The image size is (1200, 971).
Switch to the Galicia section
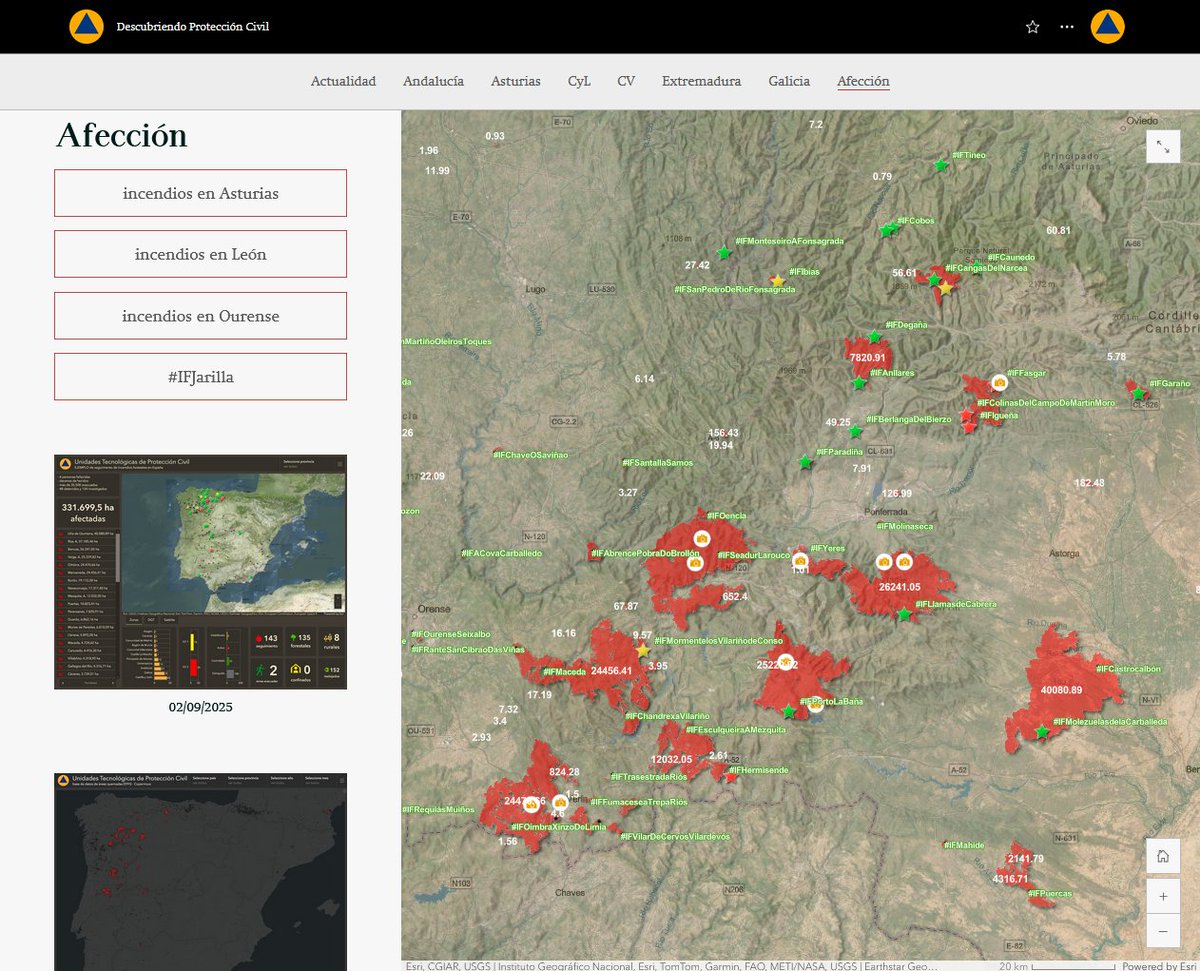(x=789, y=81)
